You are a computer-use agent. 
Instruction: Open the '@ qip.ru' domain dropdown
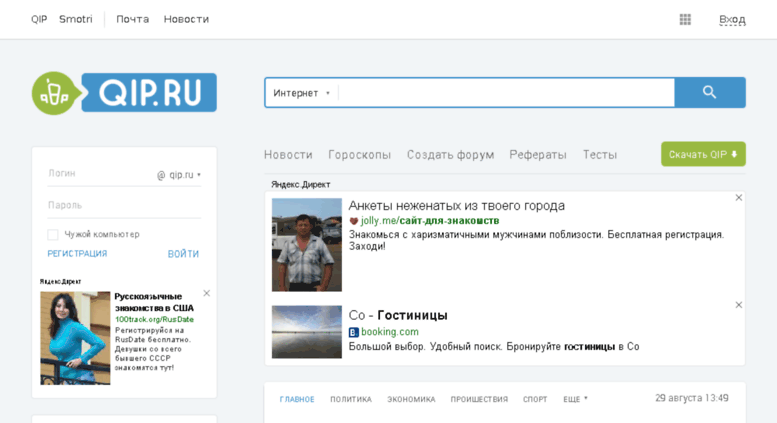tap(179, 175)
